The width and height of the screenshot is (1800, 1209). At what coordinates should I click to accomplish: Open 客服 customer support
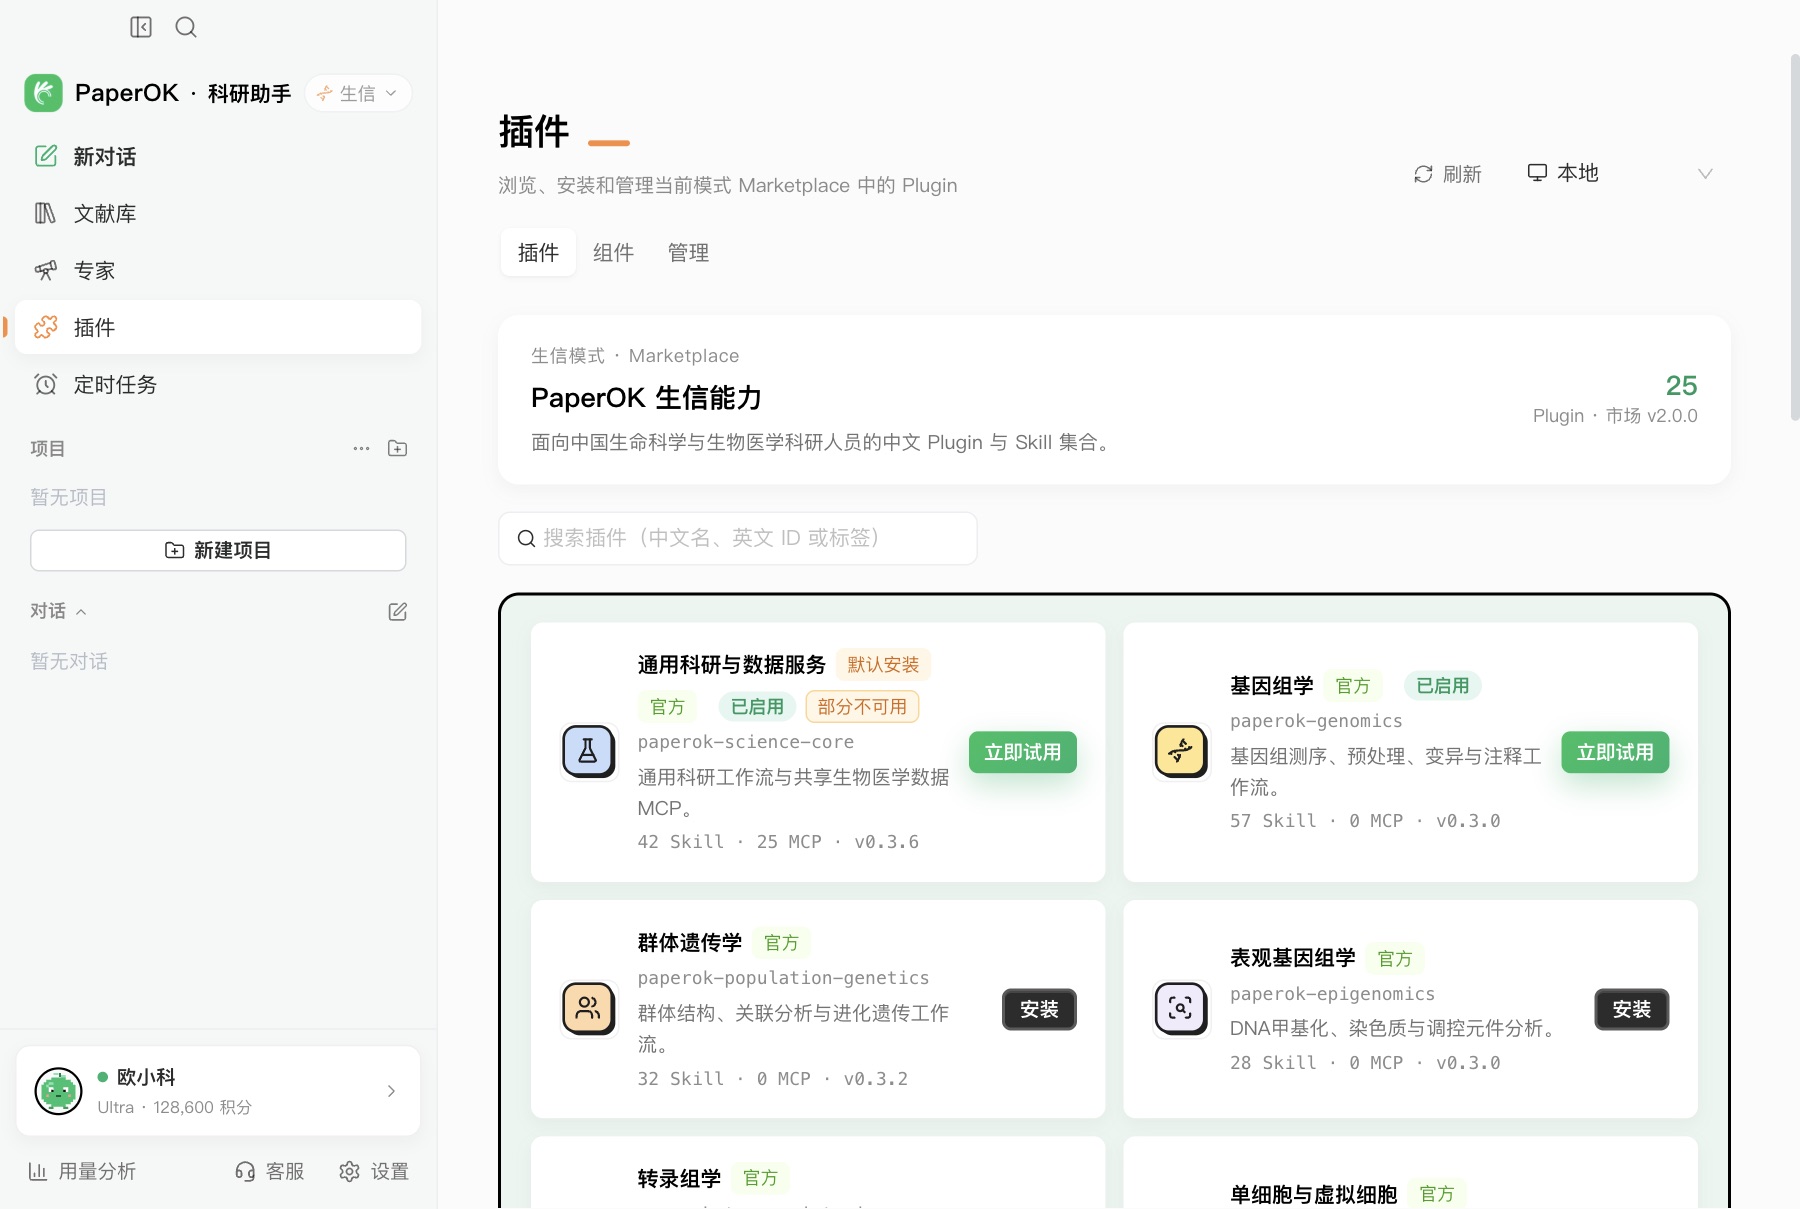269,1171
